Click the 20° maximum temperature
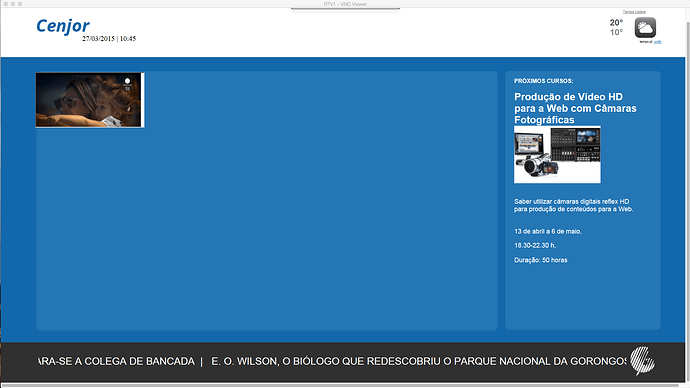 [x=616, y=22]
